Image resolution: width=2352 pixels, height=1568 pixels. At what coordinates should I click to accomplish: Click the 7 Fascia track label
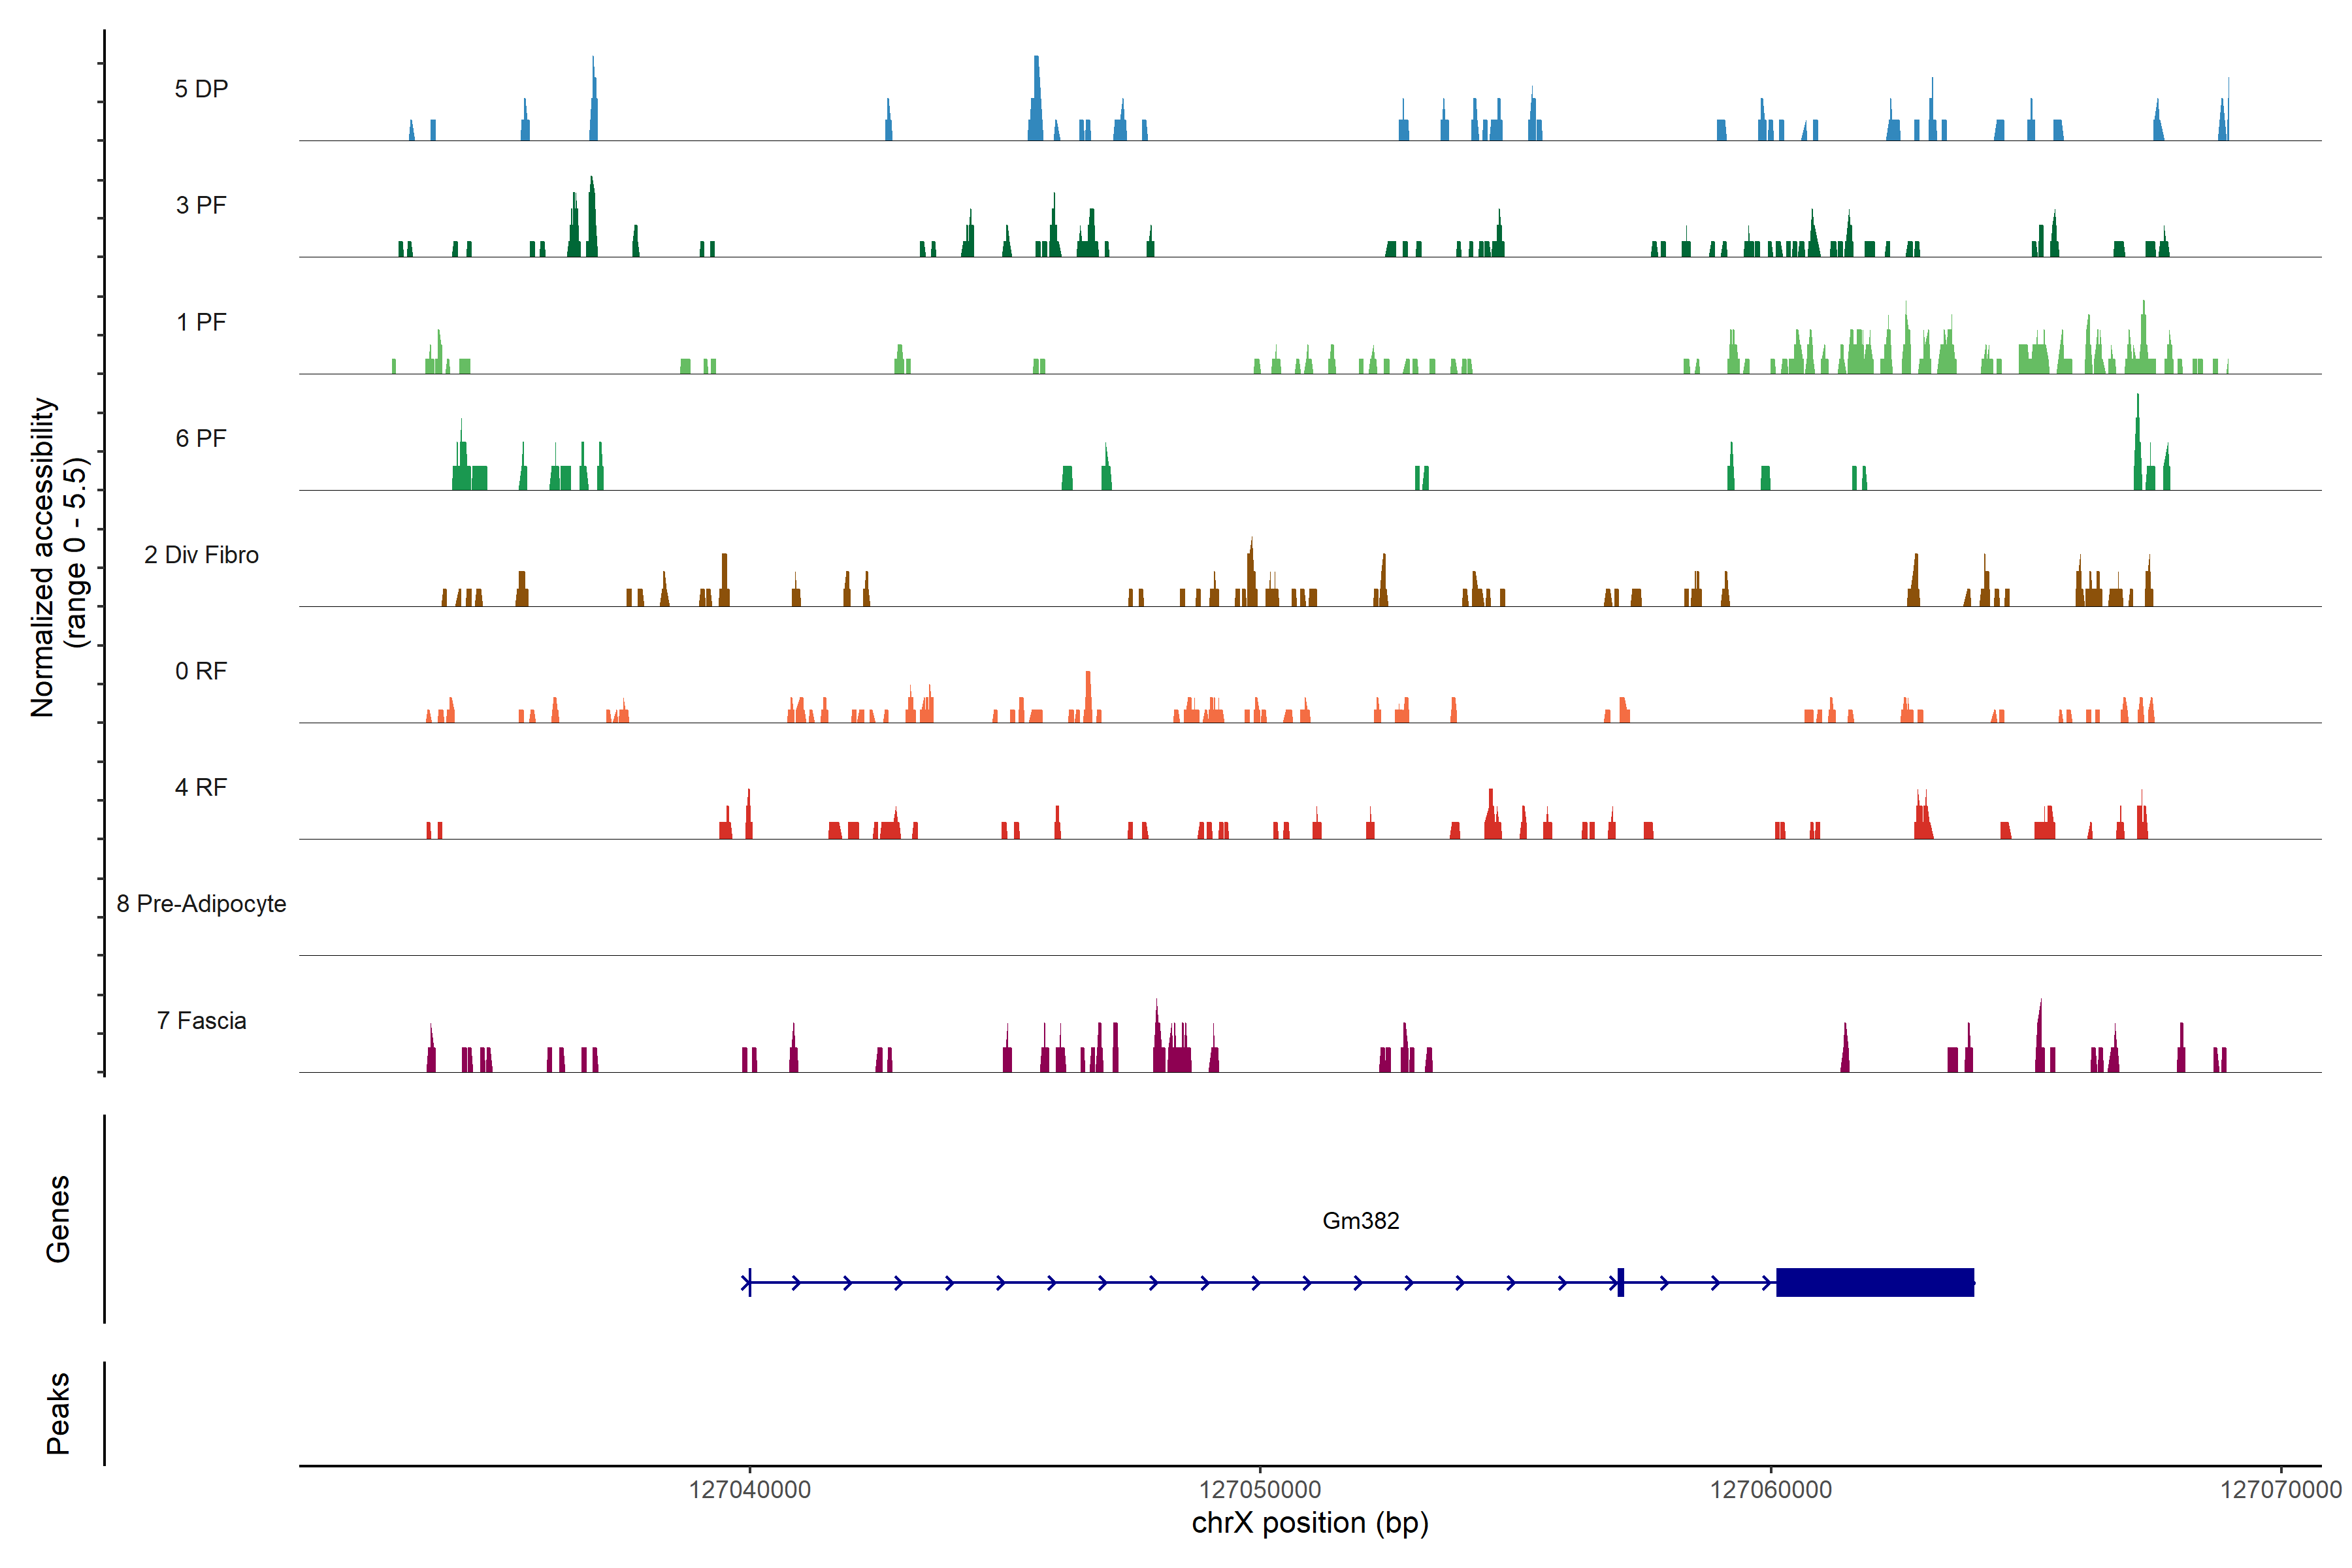(201, 1020)
